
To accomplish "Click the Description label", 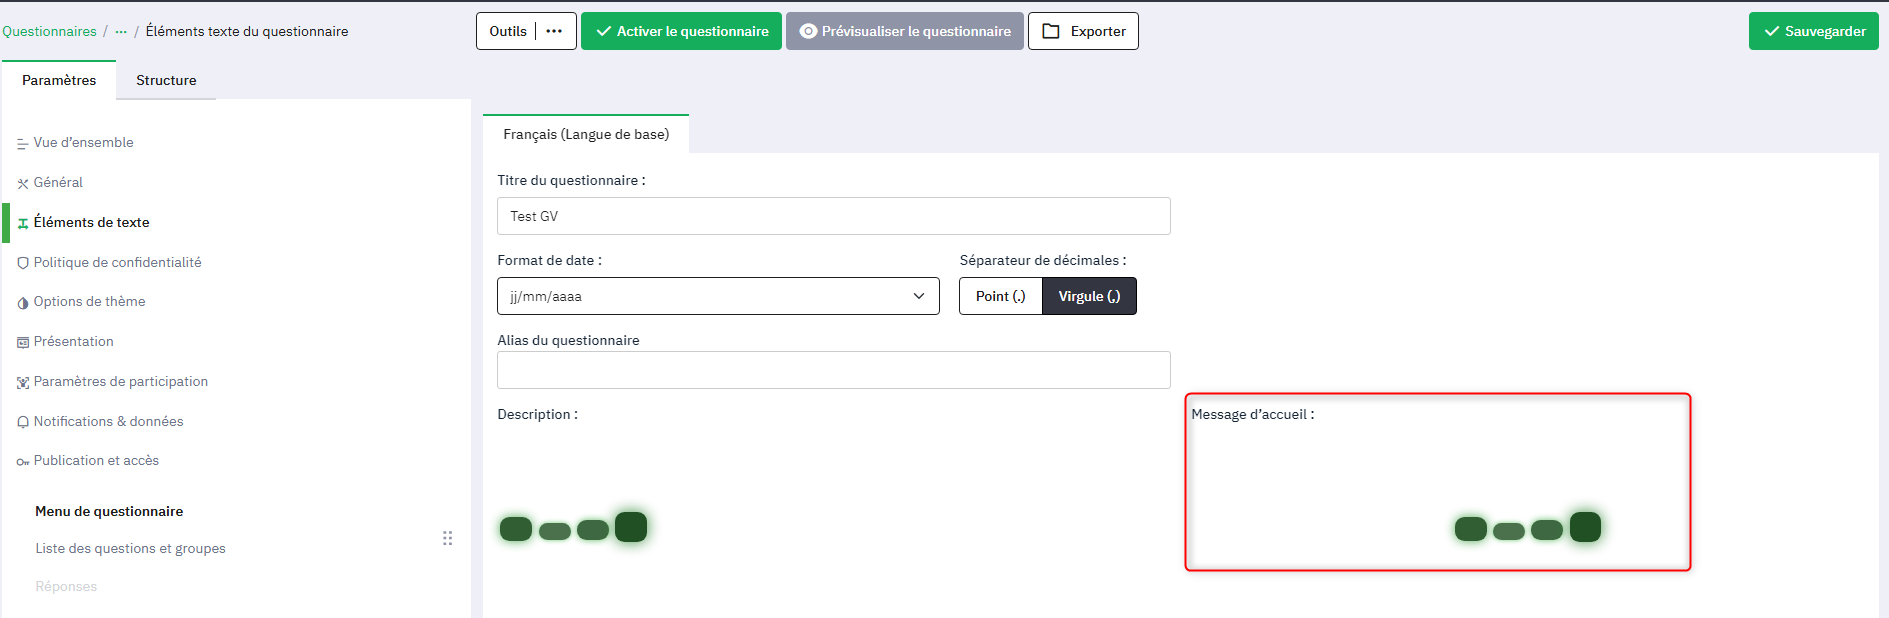I will coord(538,414).
